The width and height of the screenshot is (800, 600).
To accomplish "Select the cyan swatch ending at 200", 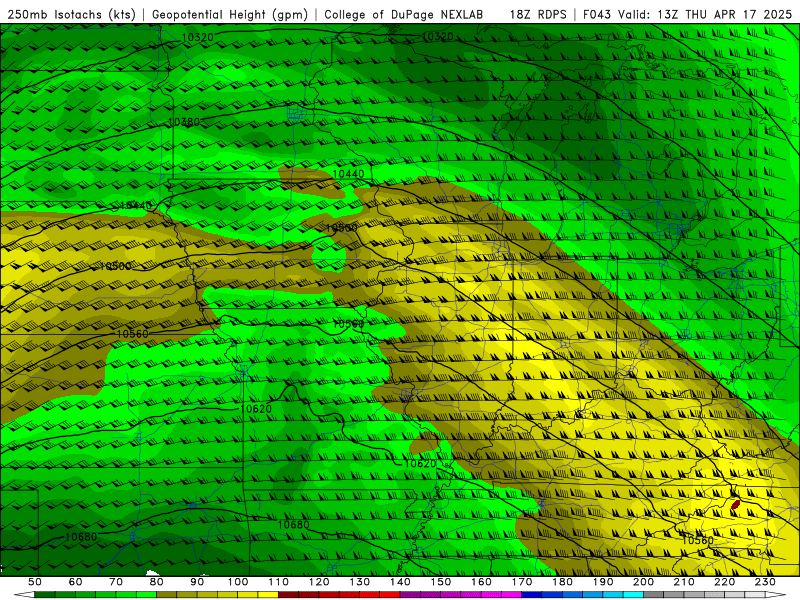I will [633, 594].
